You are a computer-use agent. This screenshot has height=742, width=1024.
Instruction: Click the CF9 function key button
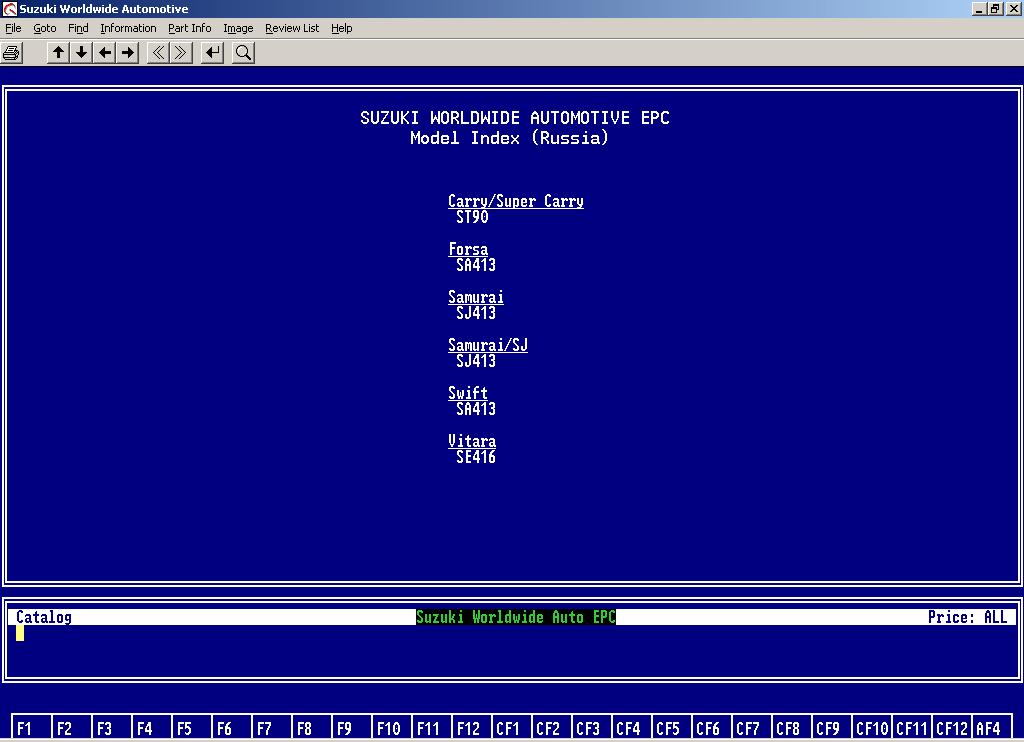[831, 728]
